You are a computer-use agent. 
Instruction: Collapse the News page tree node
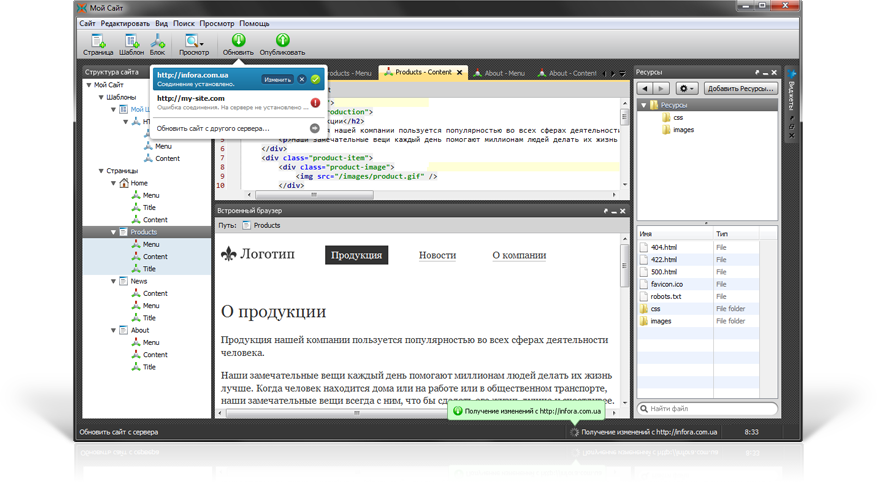[112, 282]
